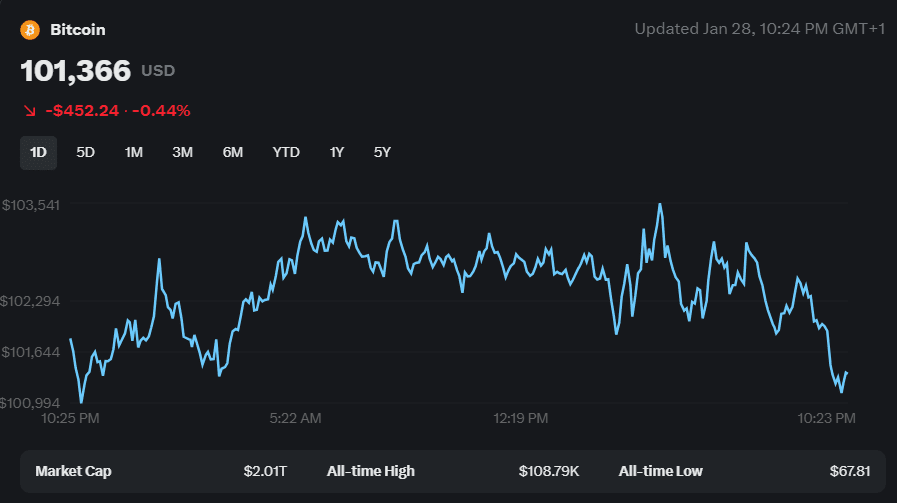Click the -$452.24 price change
The width and height of the screenshot is (897, 503).
pos(82,110)
